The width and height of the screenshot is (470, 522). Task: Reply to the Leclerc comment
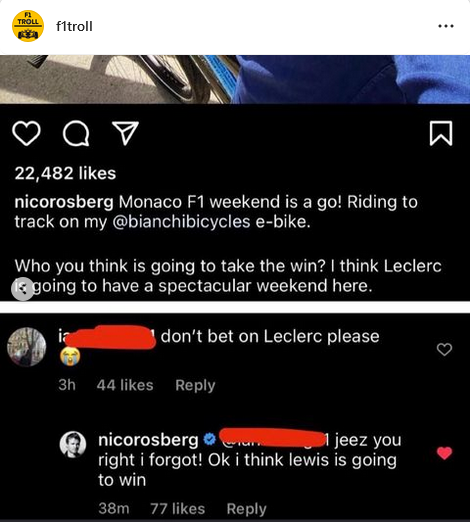coord(195,385)
